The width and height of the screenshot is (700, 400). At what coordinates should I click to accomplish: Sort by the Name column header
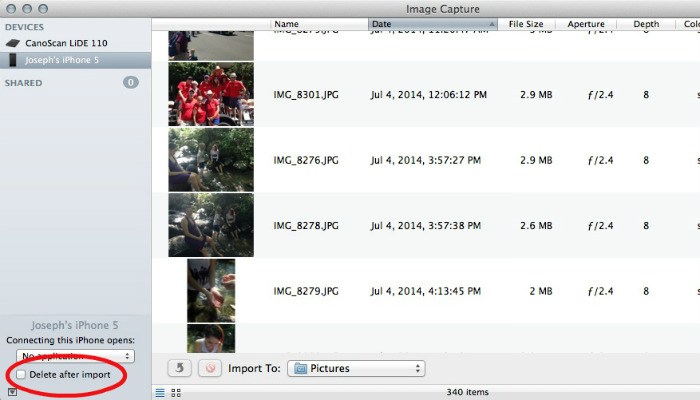point(319,24)
